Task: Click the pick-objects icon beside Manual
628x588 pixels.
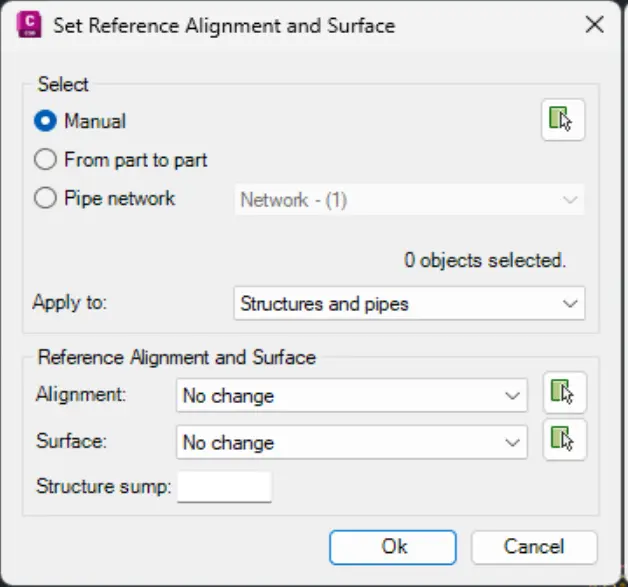Action: coord(562,121)
